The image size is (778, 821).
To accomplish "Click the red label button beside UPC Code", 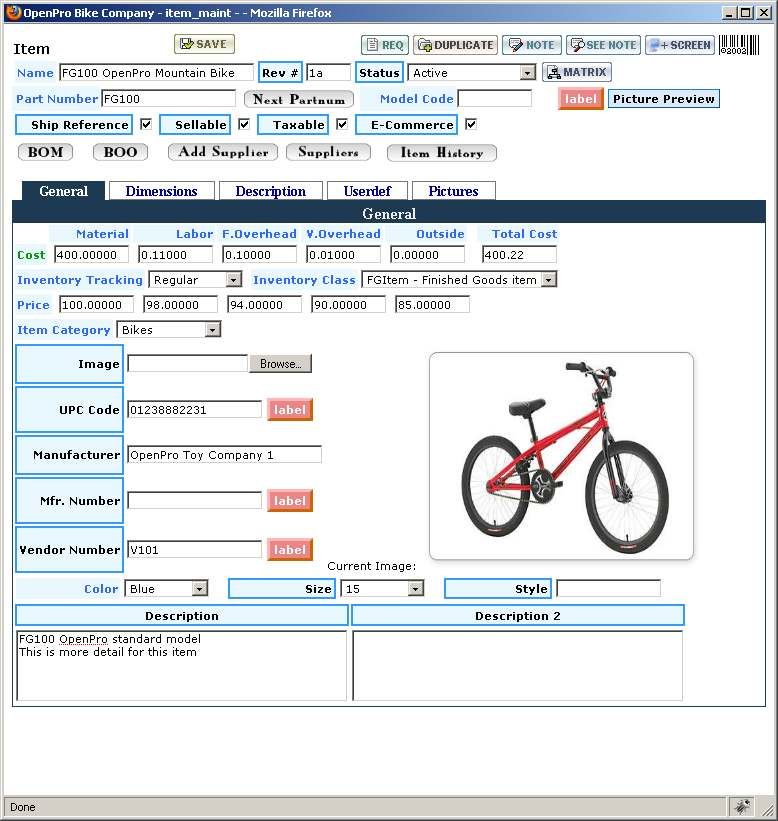I will [290, 409].
